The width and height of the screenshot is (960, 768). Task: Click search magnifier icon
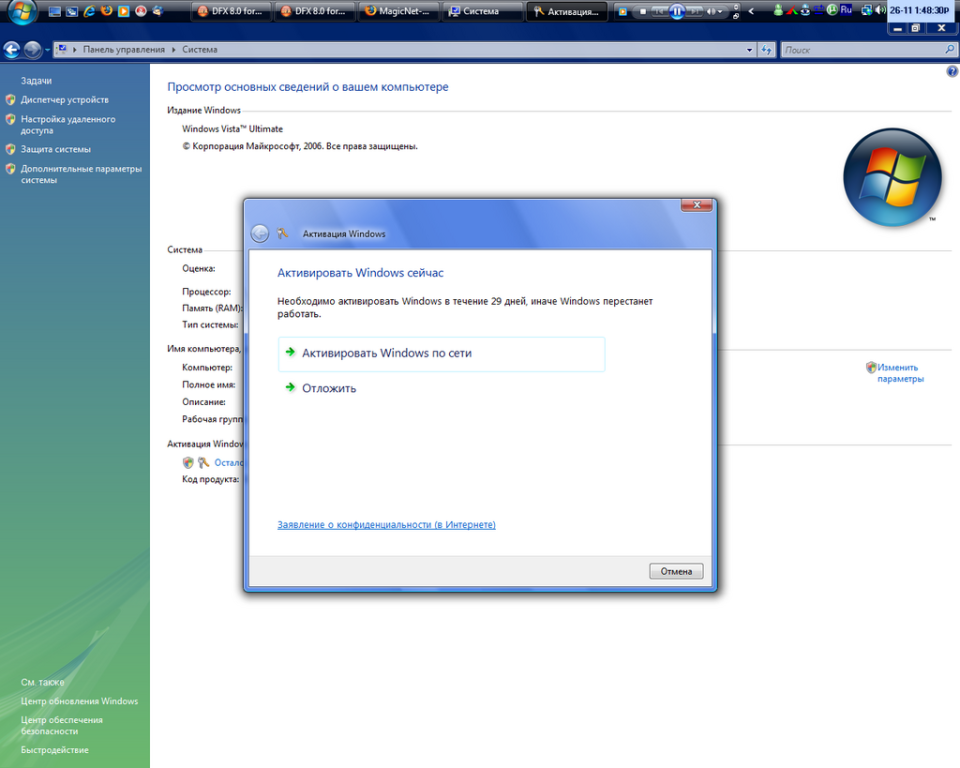950,50
